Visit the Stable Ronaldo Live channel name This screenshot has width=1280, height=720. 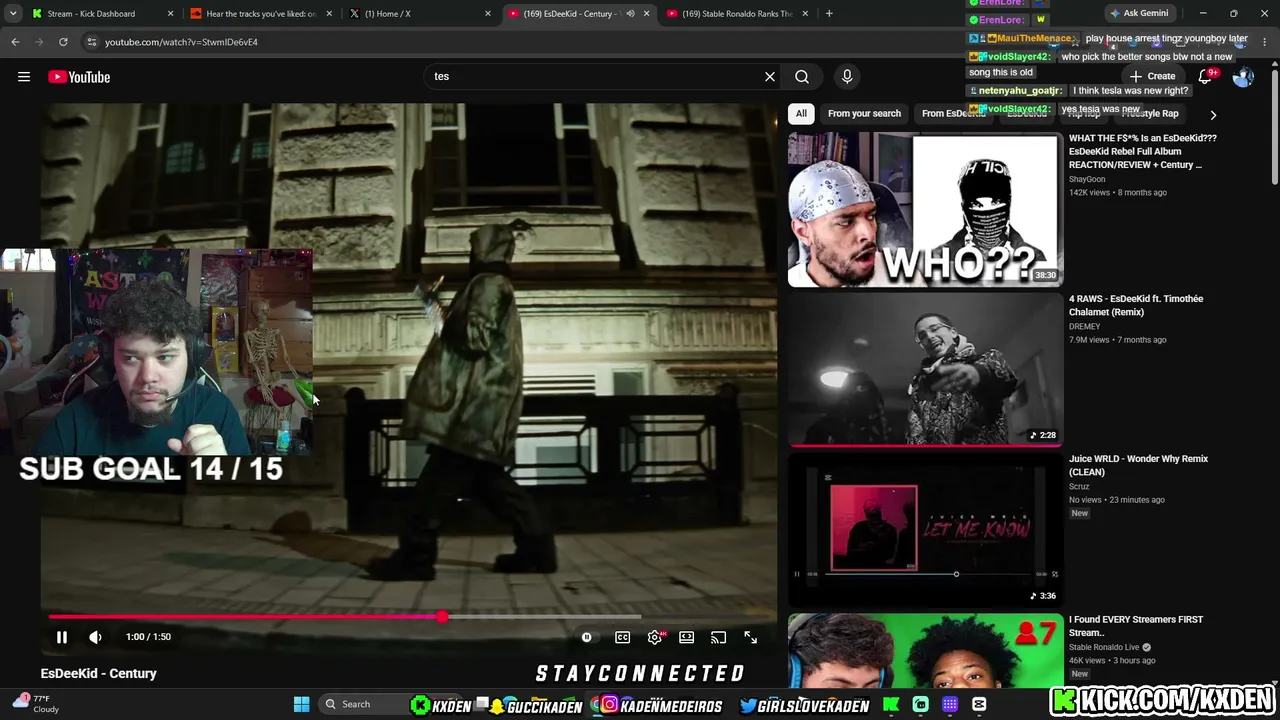[1104, 647]
